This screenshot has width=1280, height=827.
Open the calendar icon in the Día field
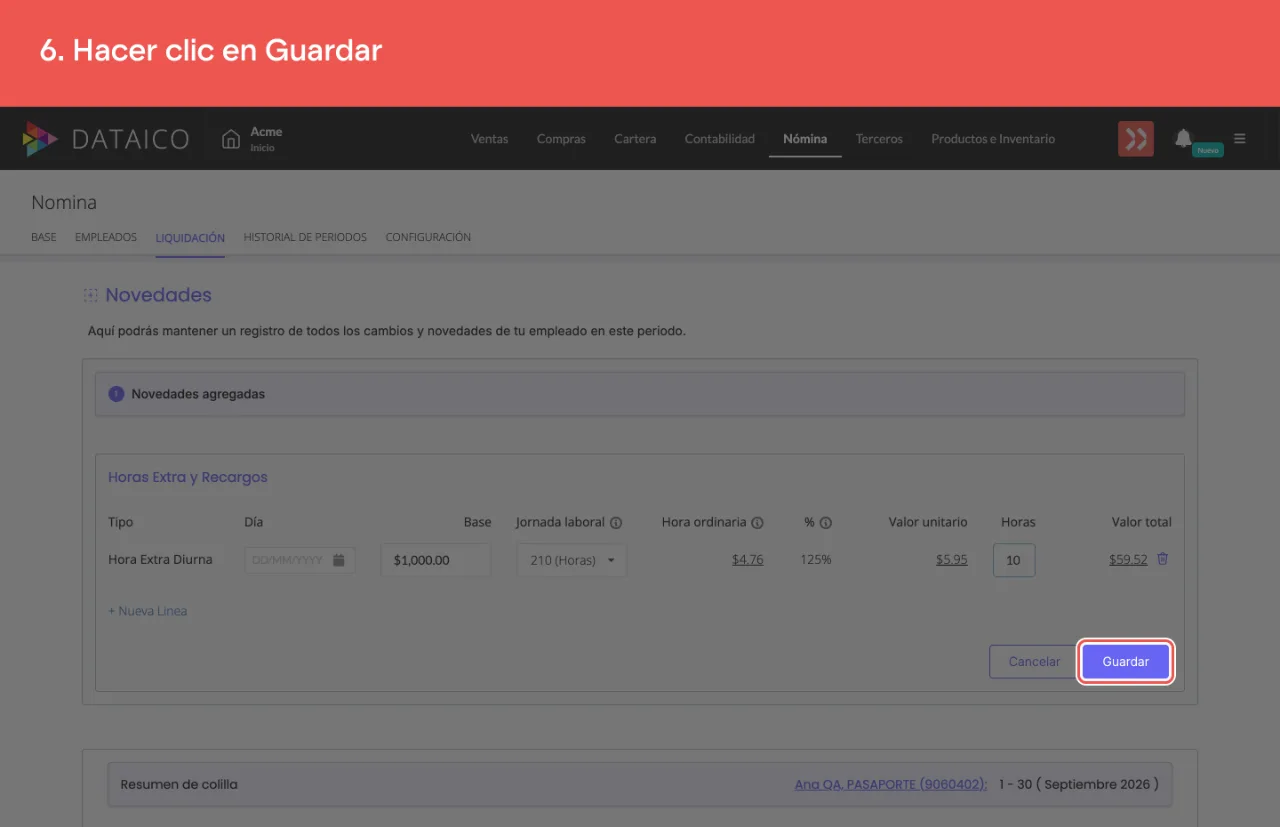point(339,560)
